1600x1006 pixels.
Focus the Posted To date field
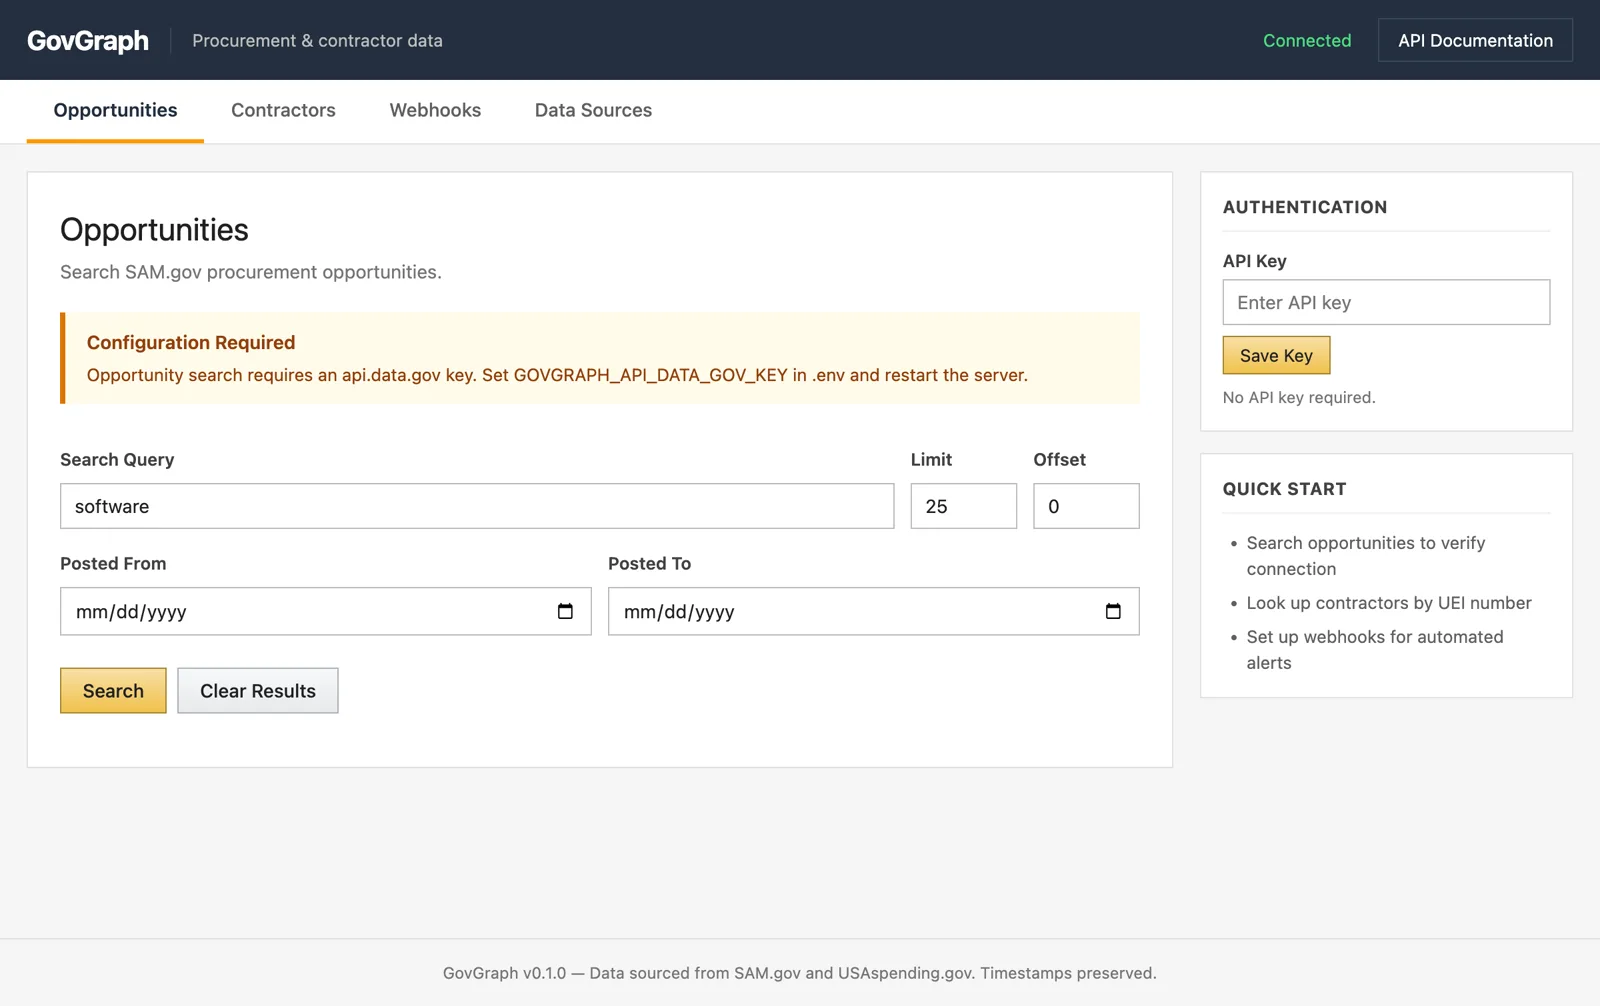point(873,611)
